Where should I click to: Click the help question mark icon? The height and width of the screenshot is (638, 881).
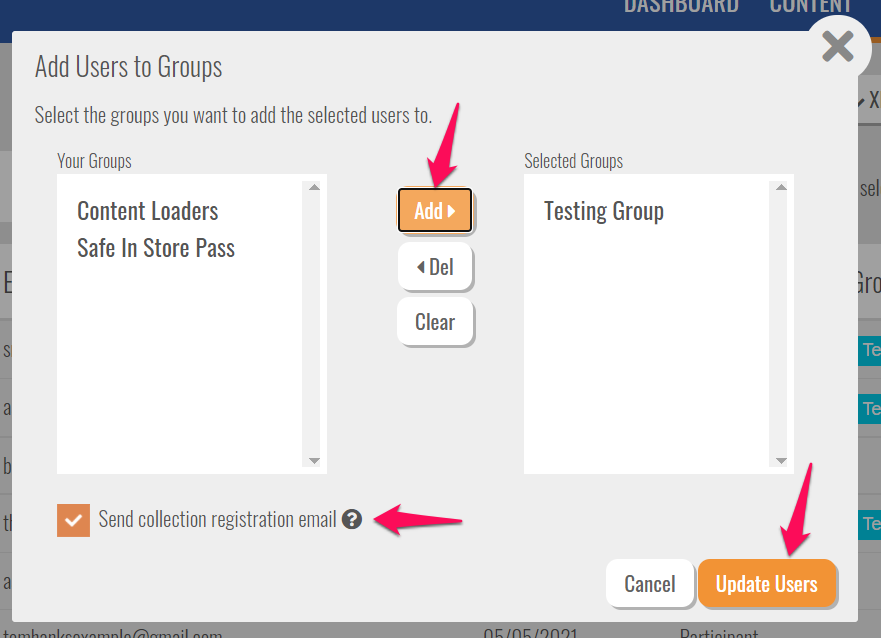point(351,519)
